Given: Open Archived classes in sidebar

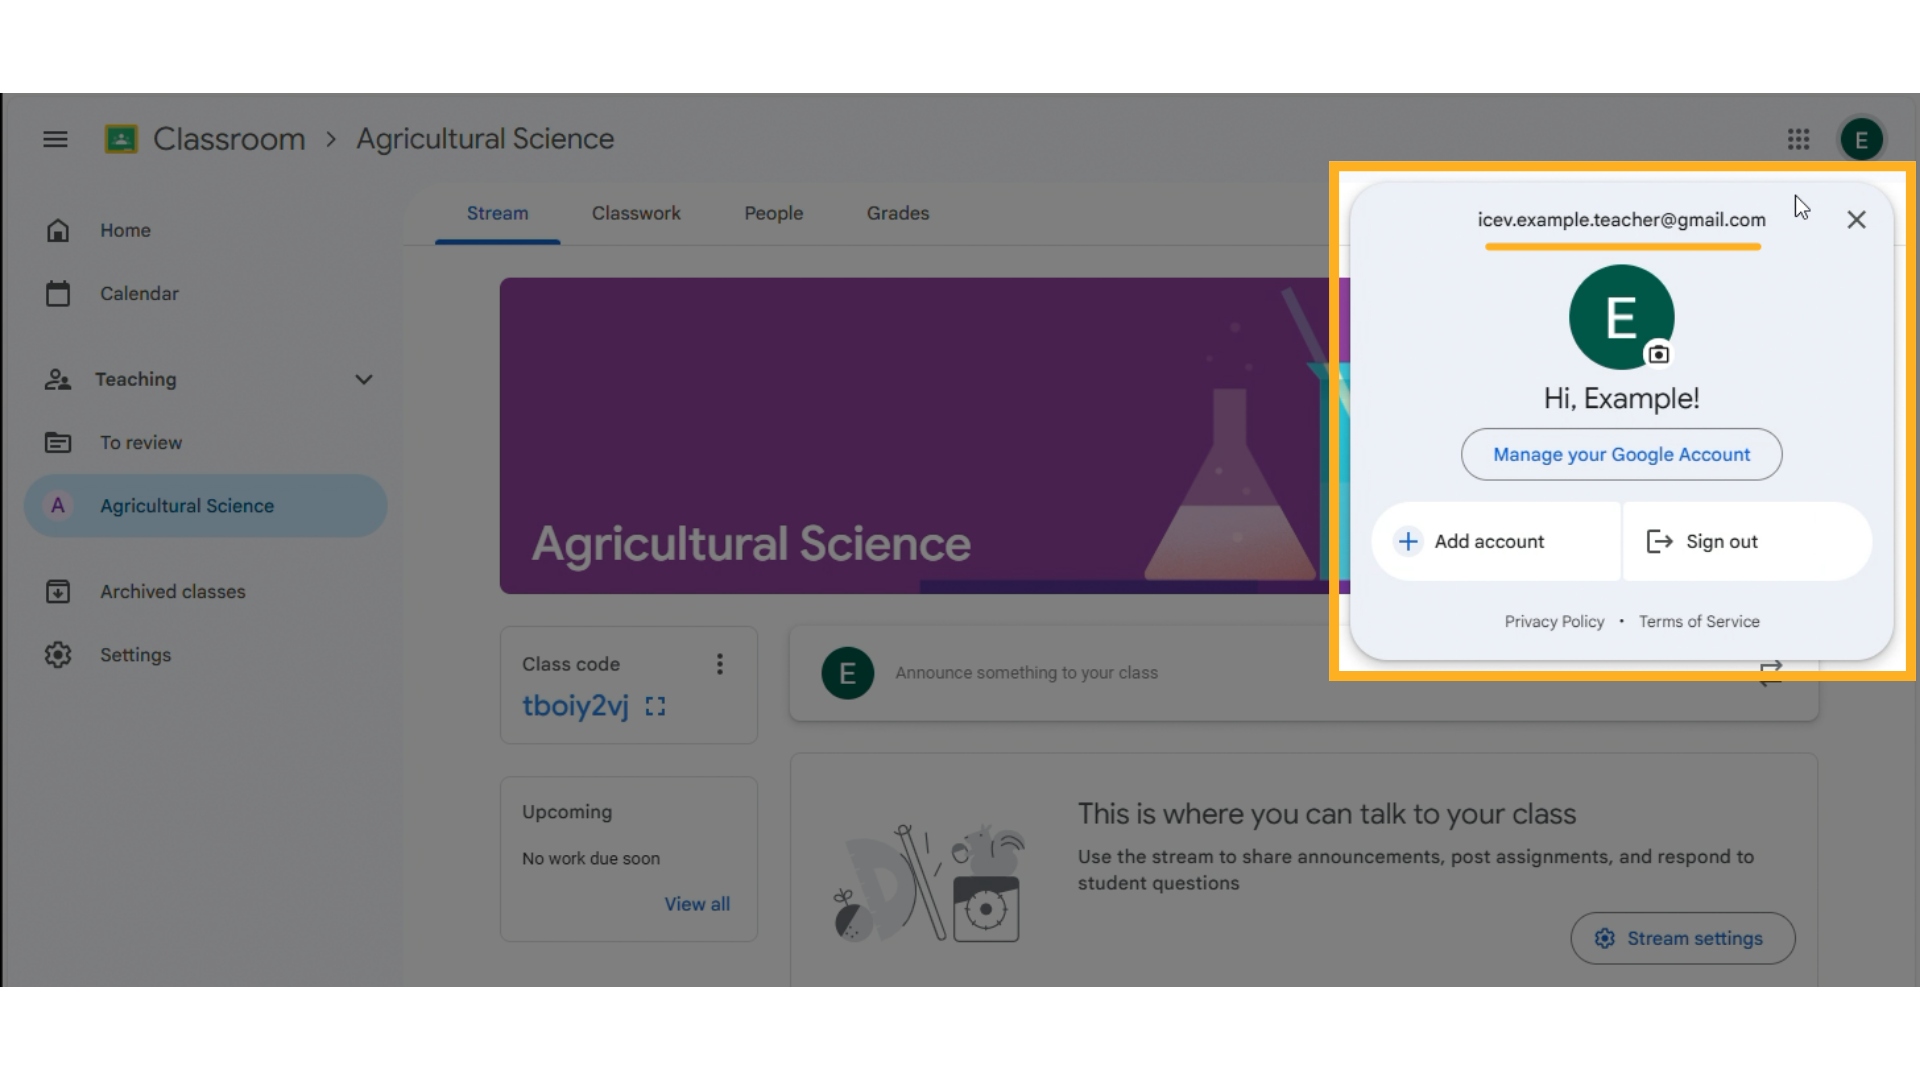Looking at the screenshot, I should (x=205, y=591).
